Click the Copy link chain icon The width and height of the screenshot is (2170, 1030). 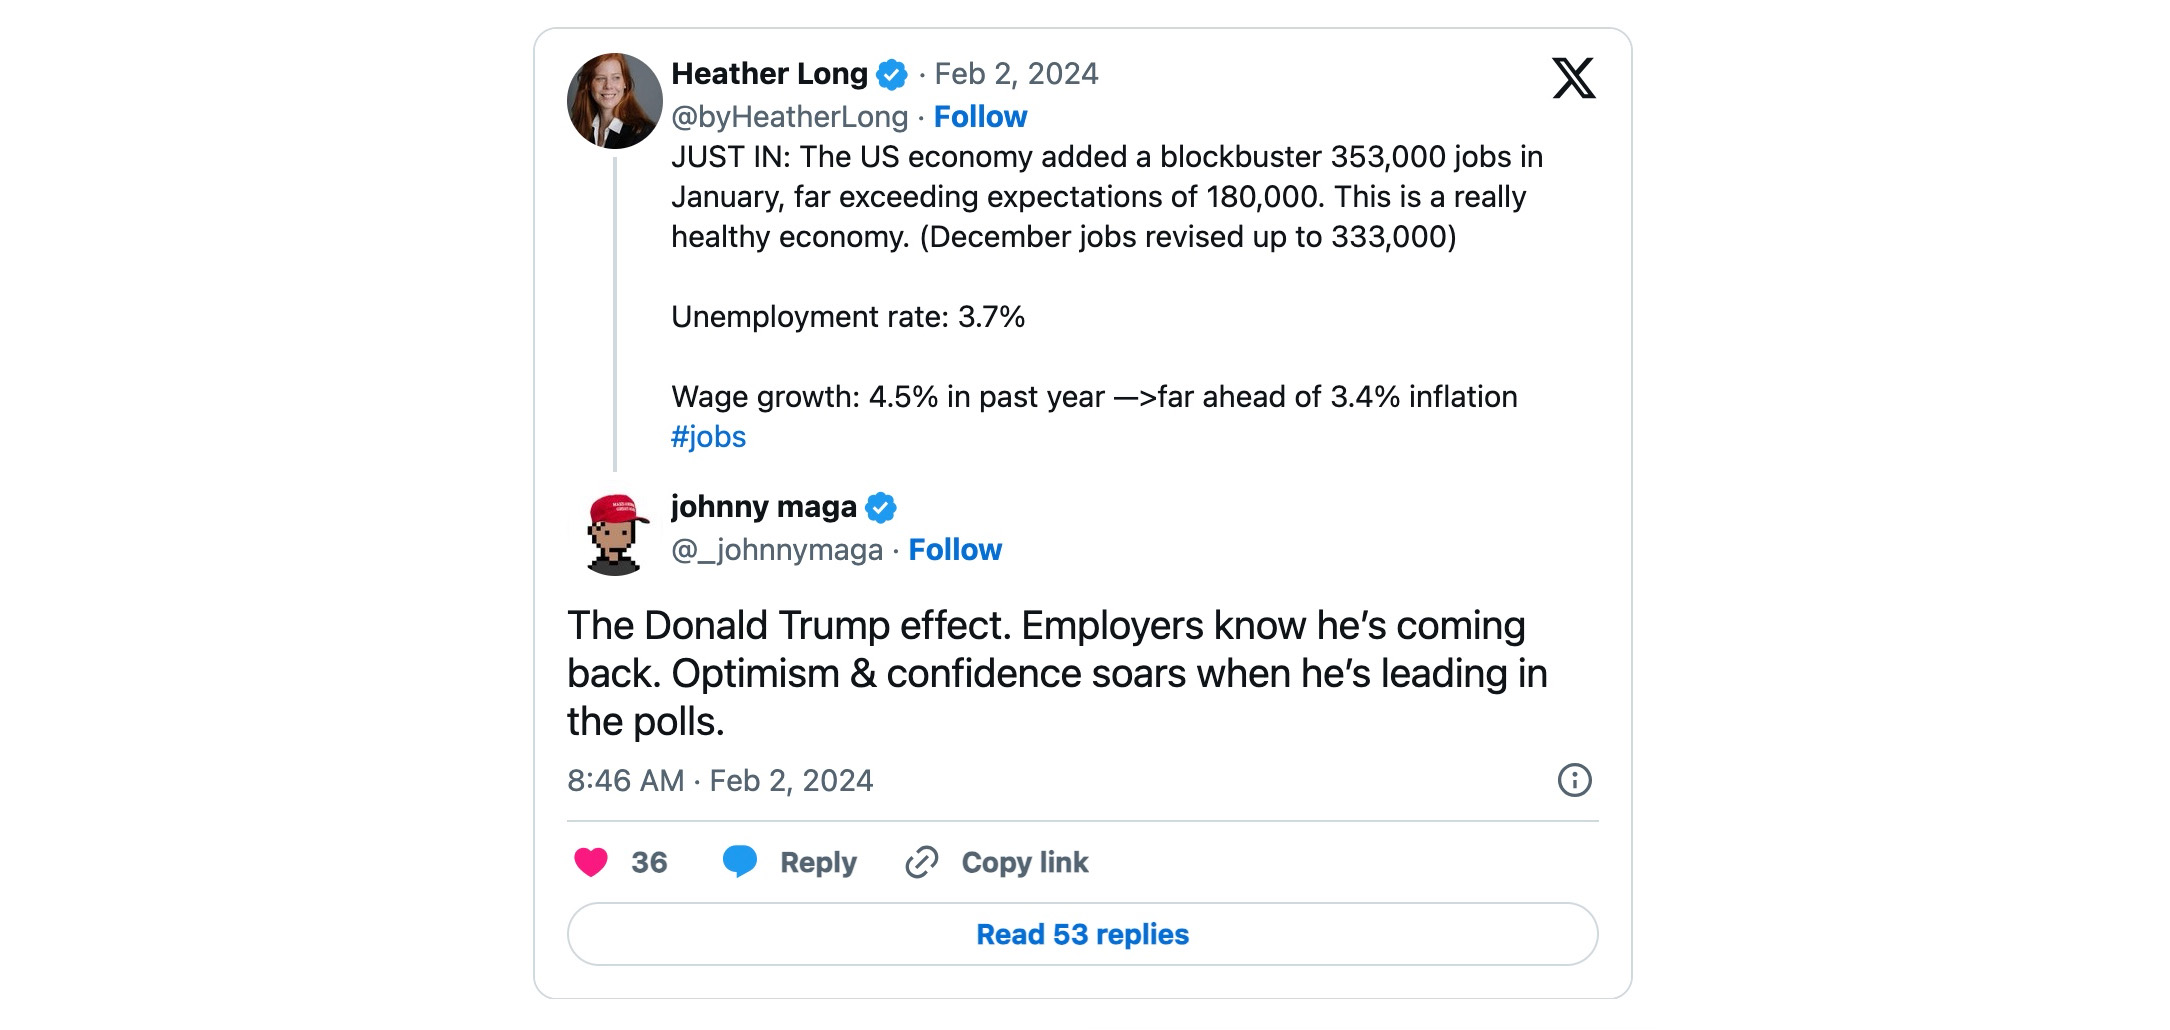[x=922, y=861]
